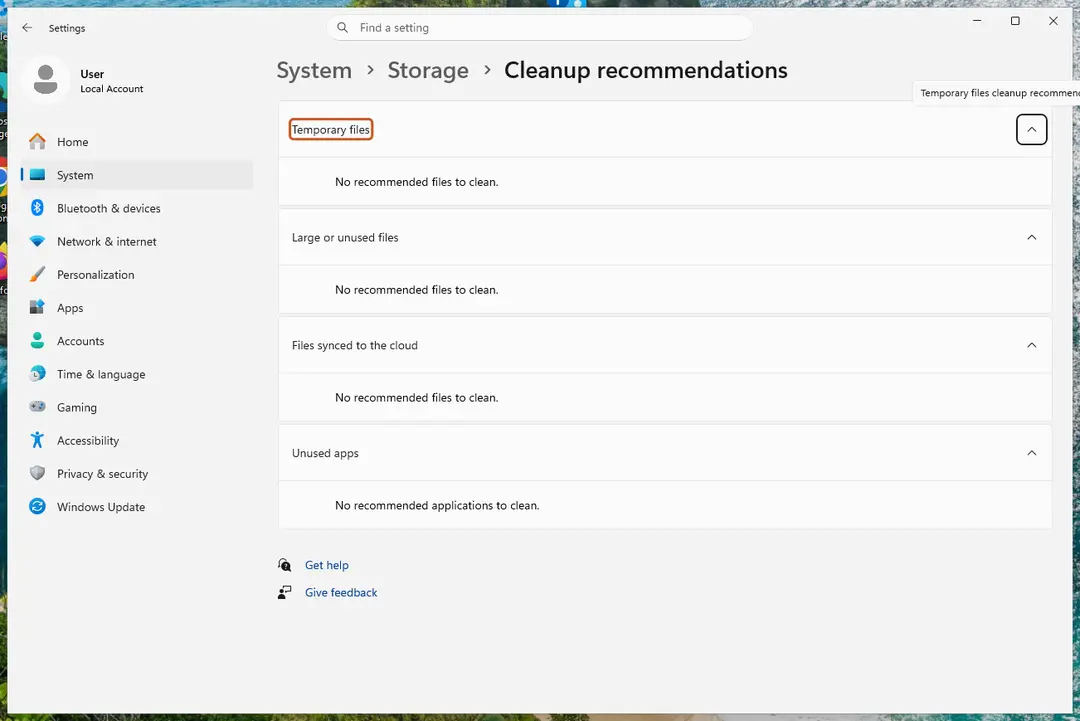Click the Gaming controller icon
The height and width of the screenshot is (721, 1080).
pyautogui.click(x=37, y=407)
